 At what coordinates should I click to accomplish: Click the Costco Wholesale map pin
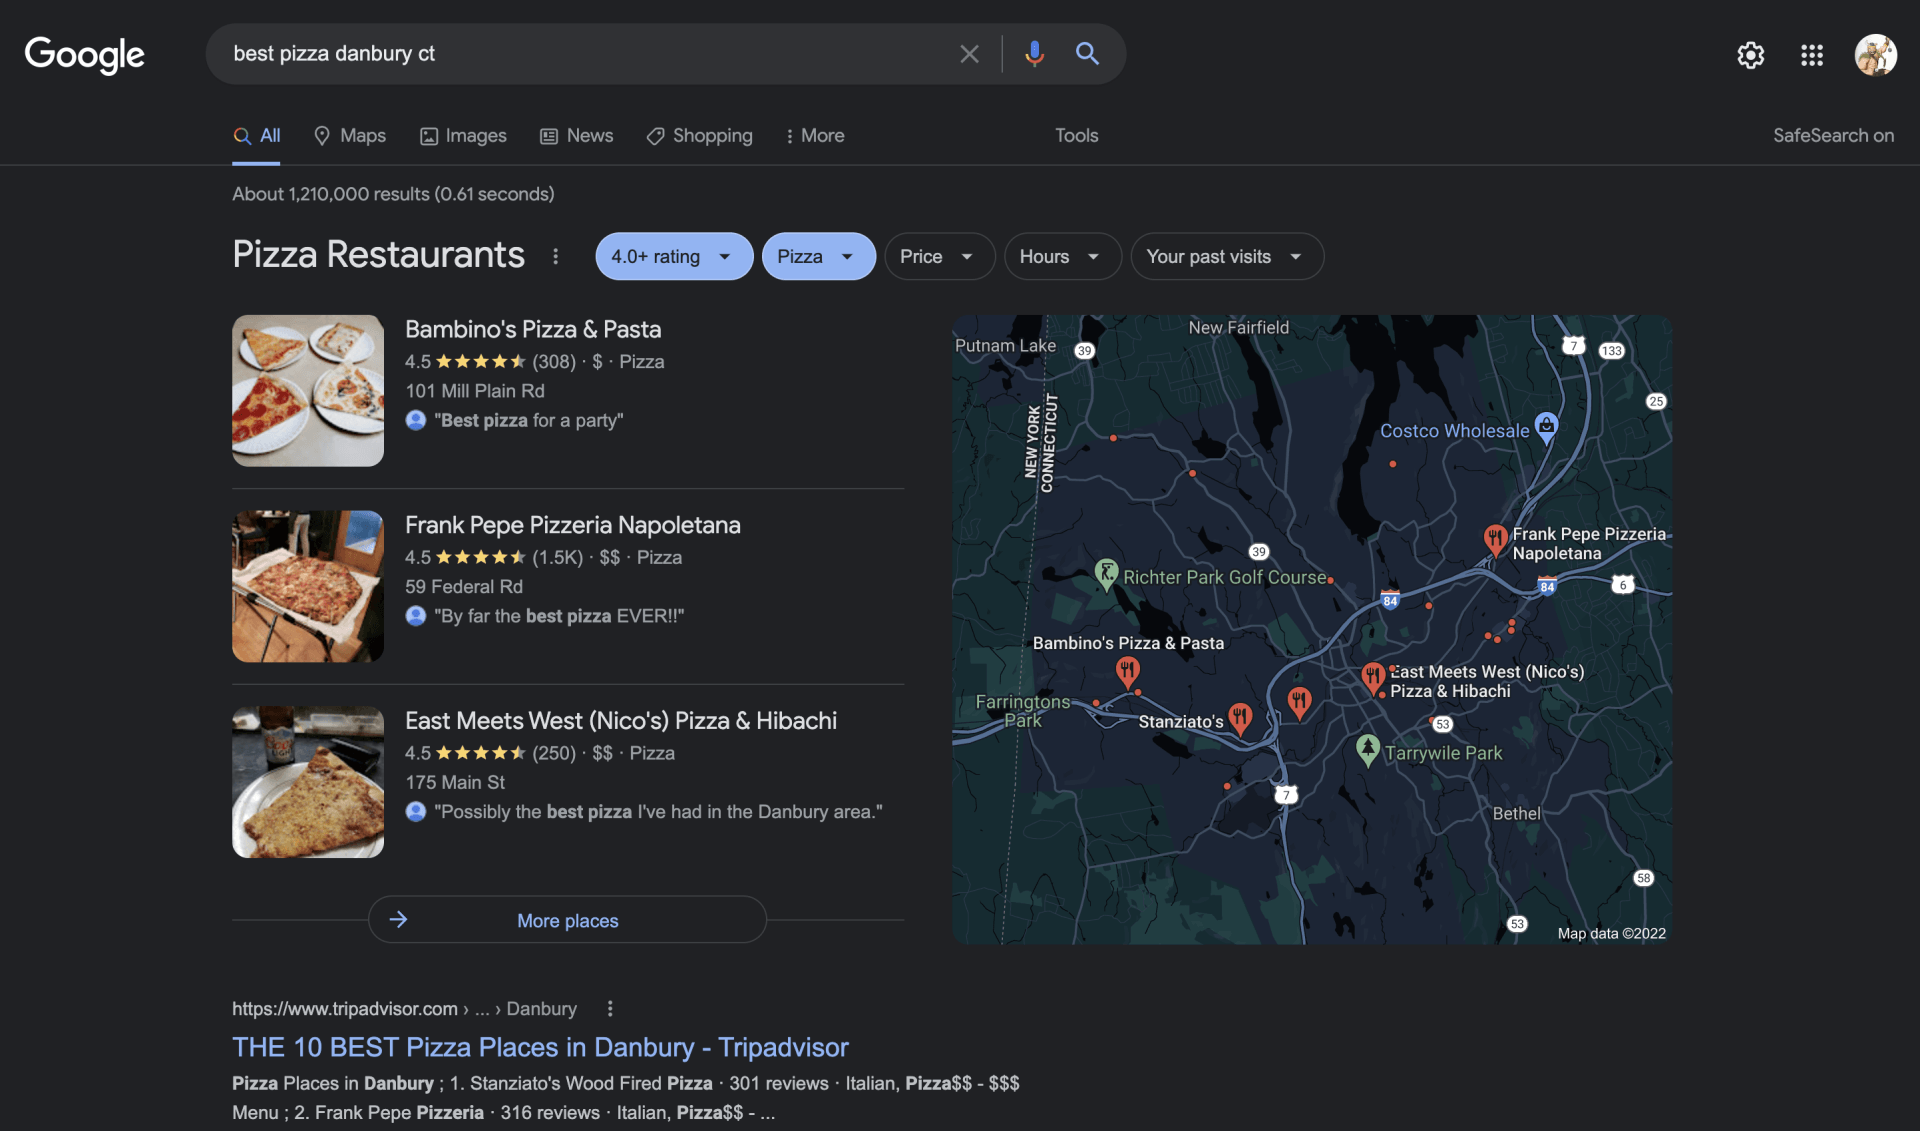pyautogui.click(x=1546, y=427)
